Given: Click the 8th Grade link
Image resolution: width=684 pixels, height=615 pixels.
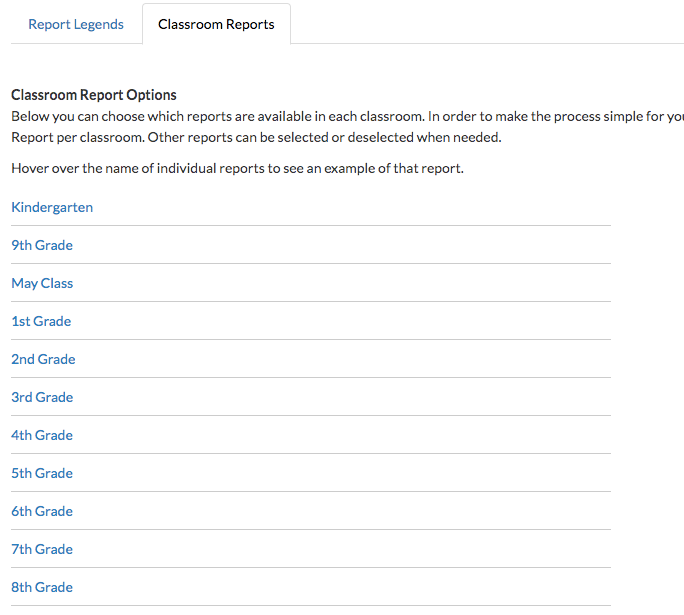Looking at the screenshot, I should pos(42,587).
